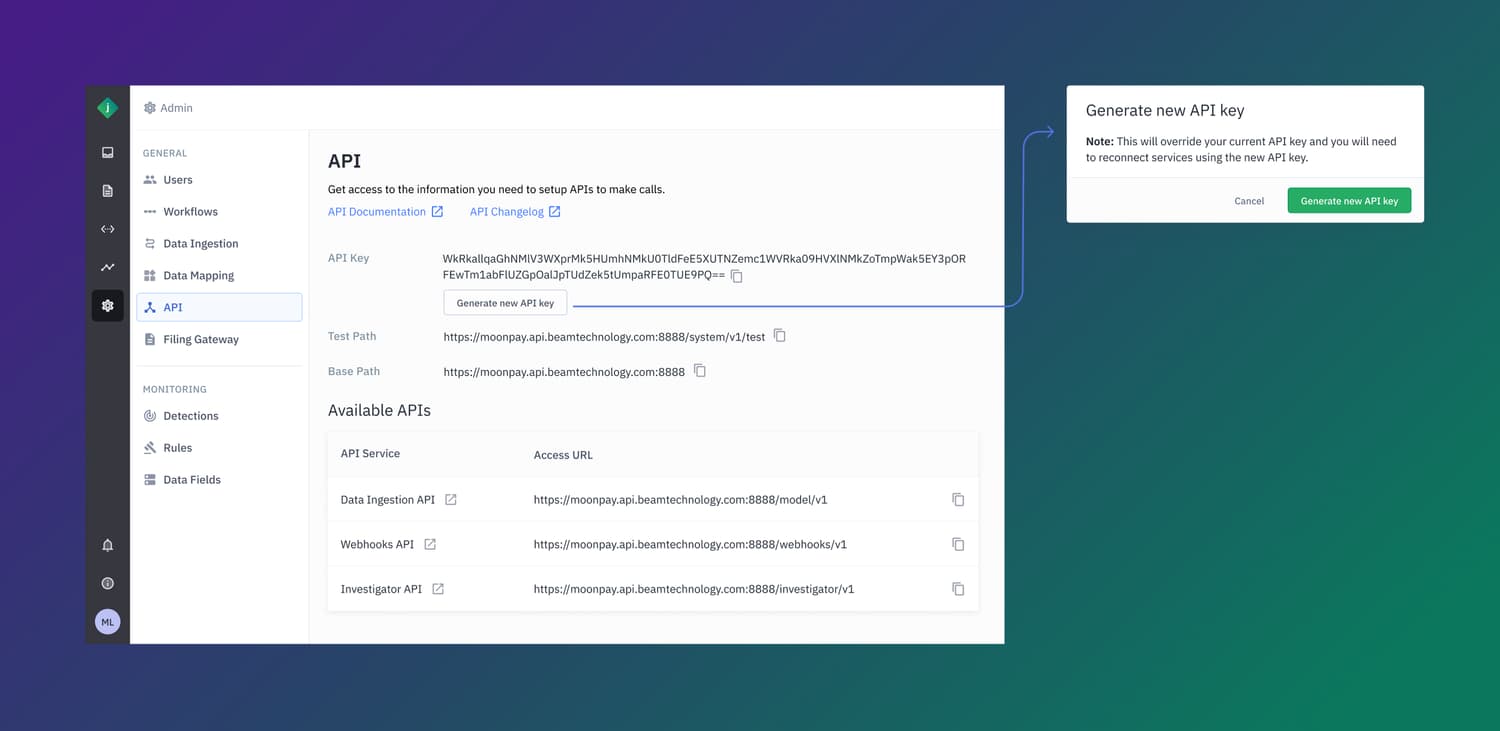This screenshot has width=1500, height=731.
Task: Open the Data Fields menu item
Action: pos(219,480)
